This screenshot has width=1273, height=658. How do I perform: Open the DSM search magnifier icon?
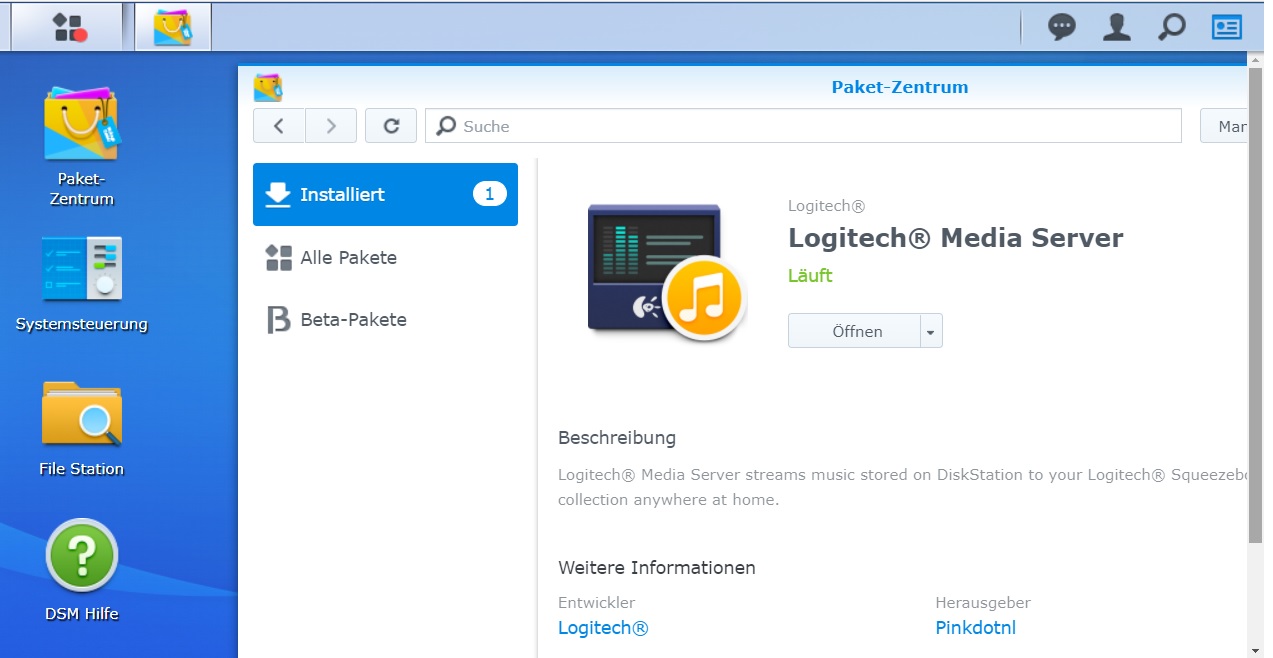[x=1171, y=27]
